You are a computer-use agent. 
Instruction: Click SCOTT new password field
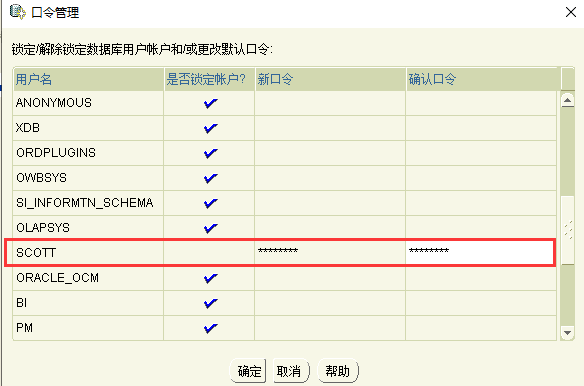click(x=330, y=253)
